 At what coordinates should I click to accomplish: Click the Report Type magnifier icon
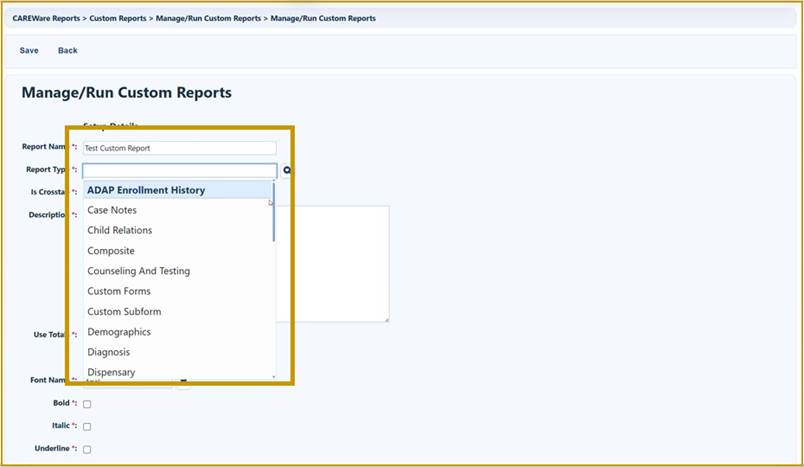point(287,170)
